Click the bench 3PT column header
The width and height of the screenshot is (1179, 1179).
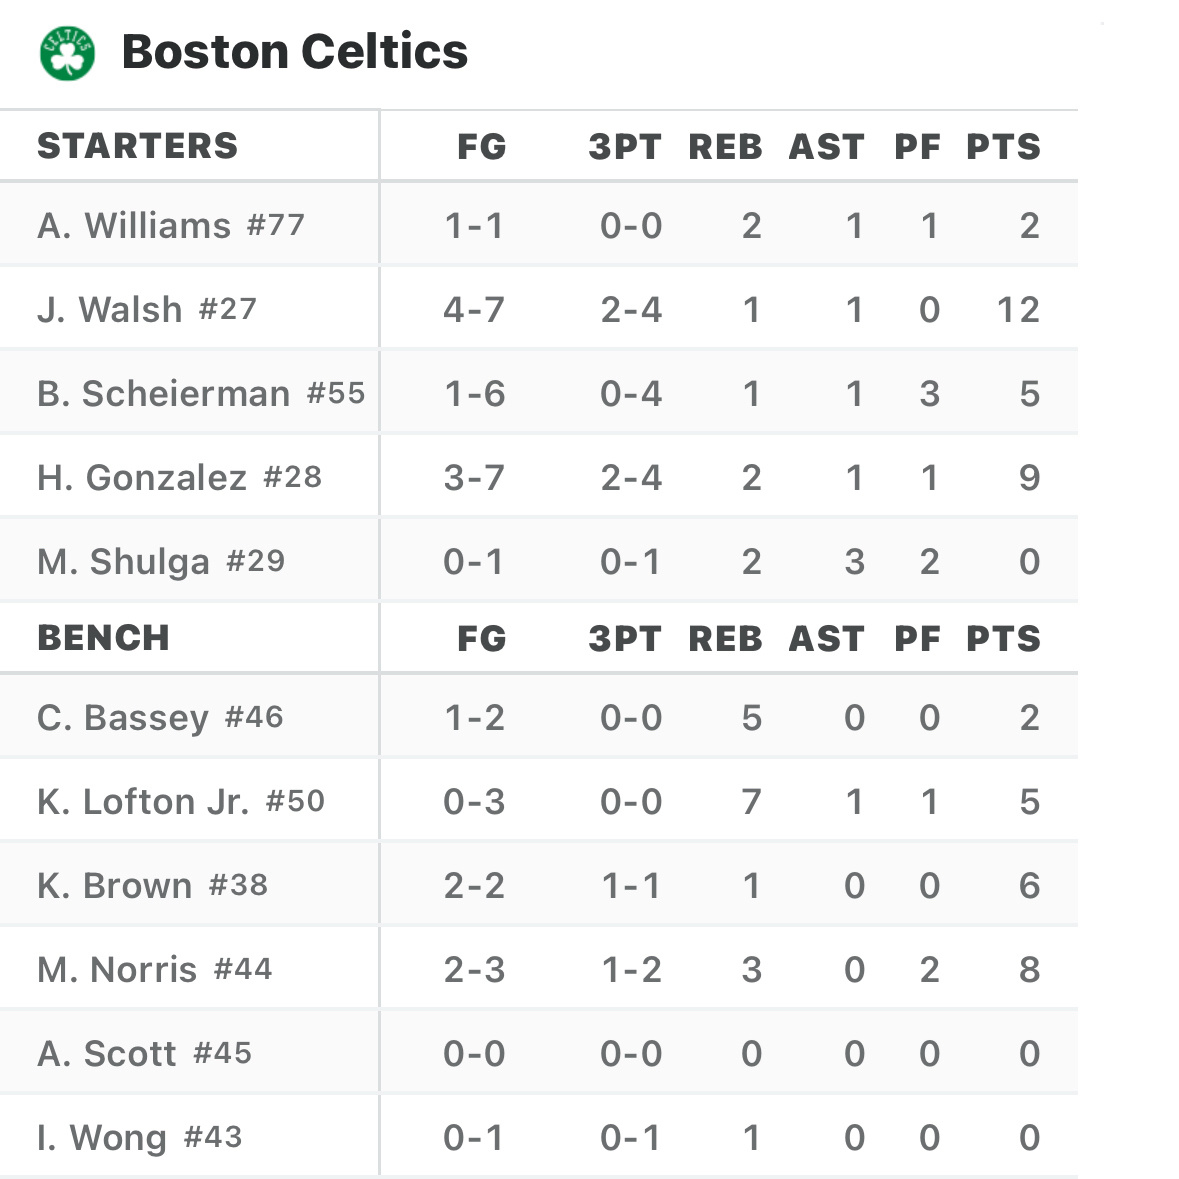pyautogui.click(x=624, y=639)
